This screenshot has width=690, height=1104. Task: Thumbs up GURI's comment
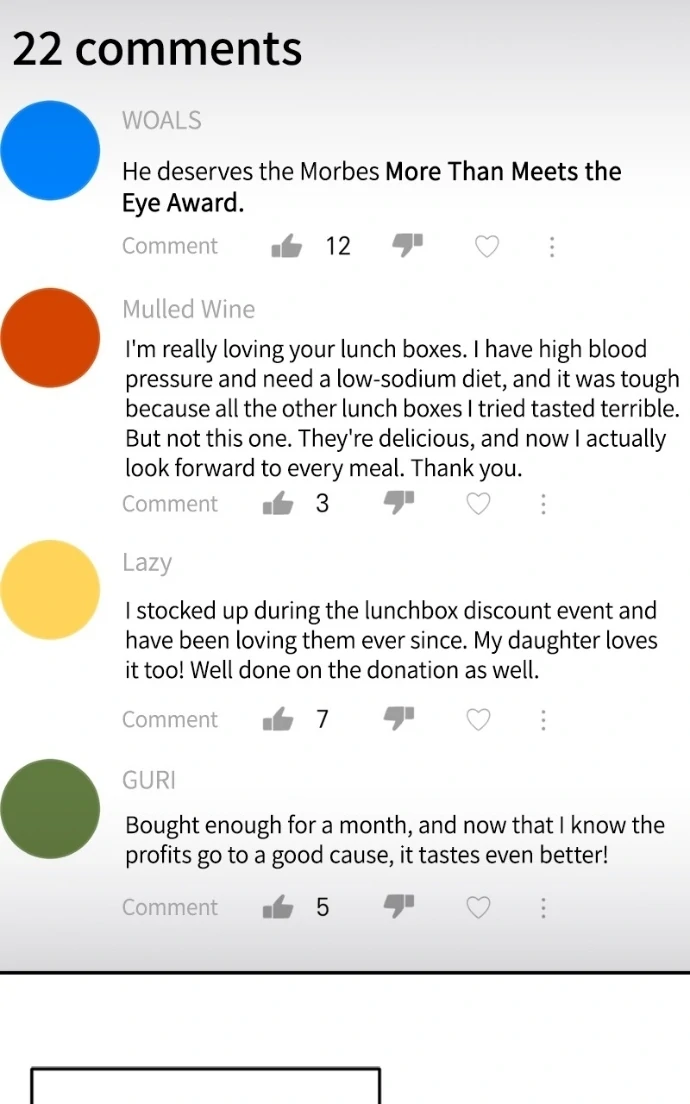[278, 907]
